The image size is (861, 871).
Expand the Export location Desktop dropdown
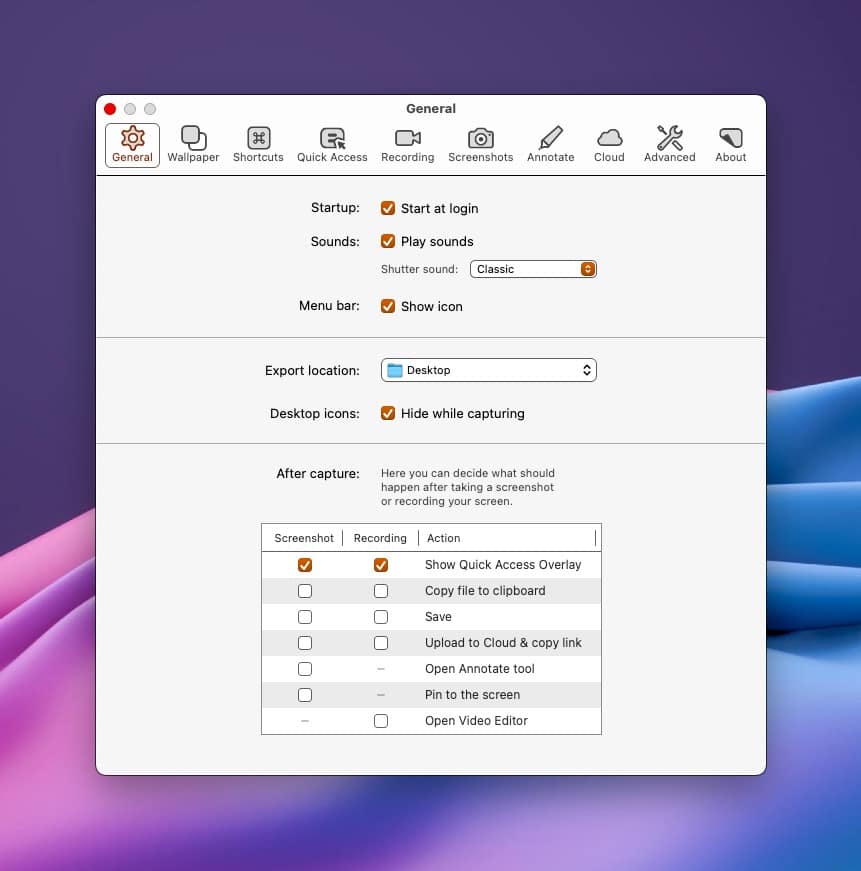[x=488, y=371]
